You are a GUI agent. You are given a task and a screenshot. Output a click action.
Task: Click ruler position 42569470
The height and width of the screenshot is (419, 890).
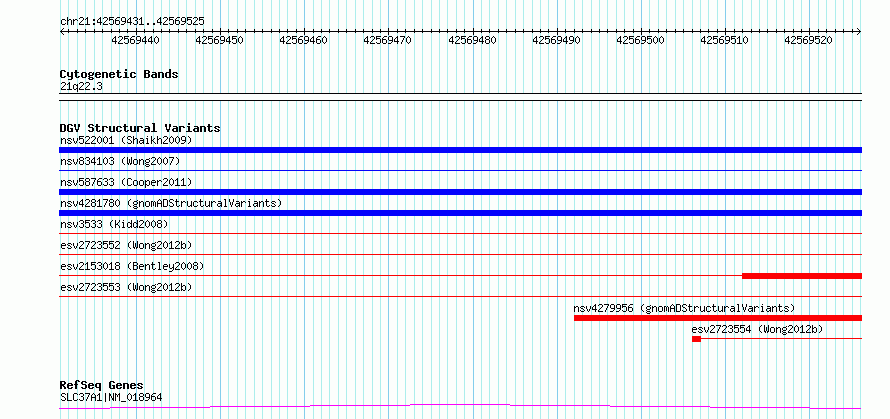click(388, 40)
